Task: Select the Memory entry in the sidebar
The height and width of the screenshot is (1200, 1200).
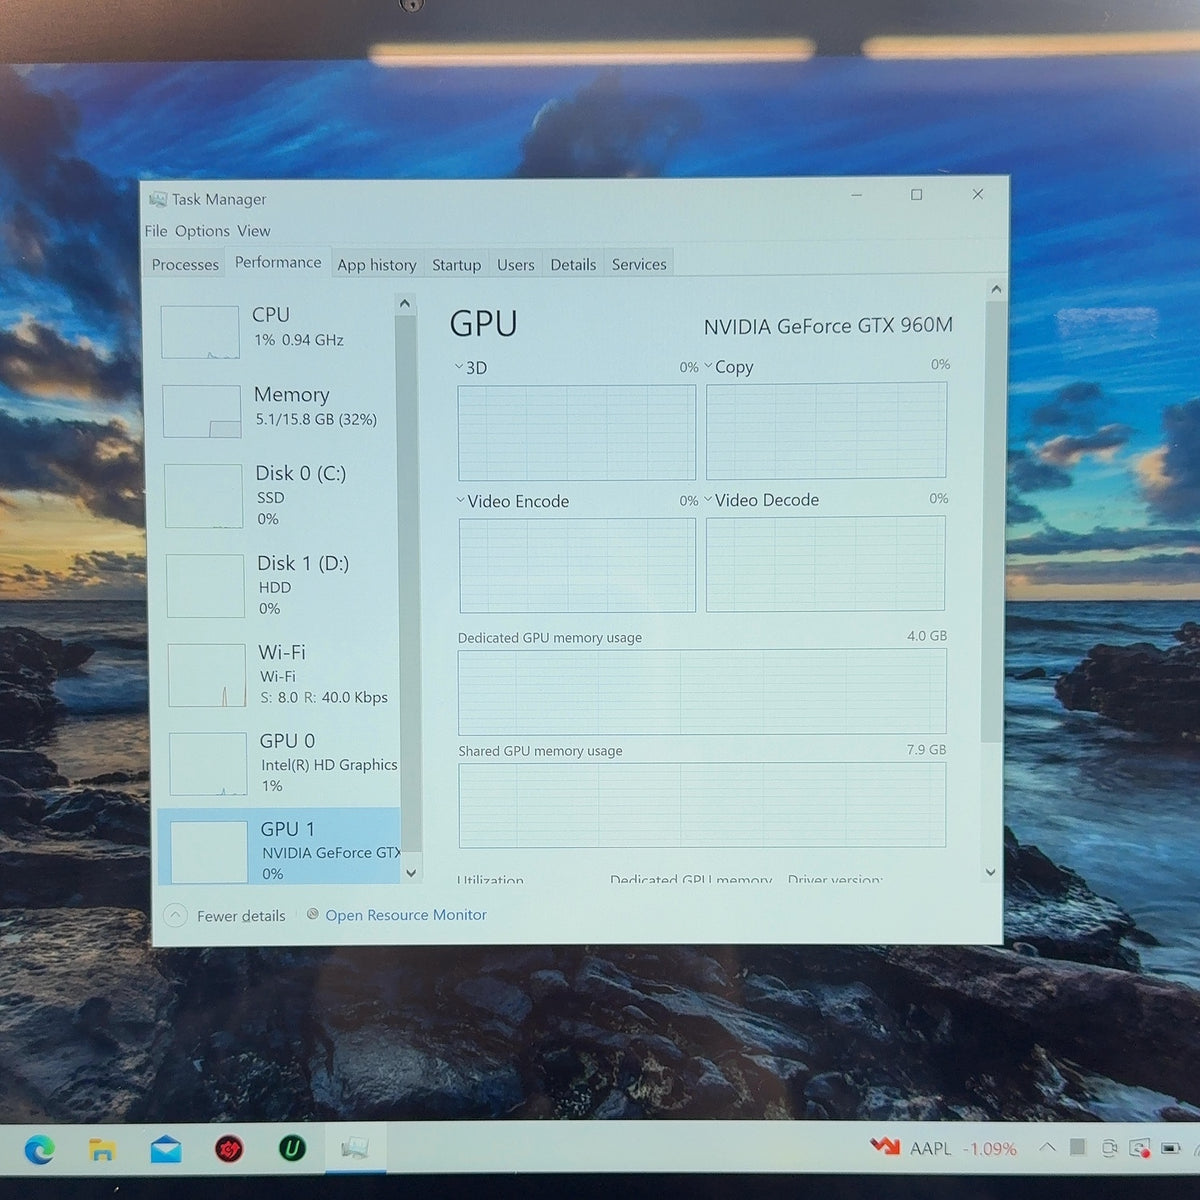Action: pyautogui.click(x=279, y=408)
